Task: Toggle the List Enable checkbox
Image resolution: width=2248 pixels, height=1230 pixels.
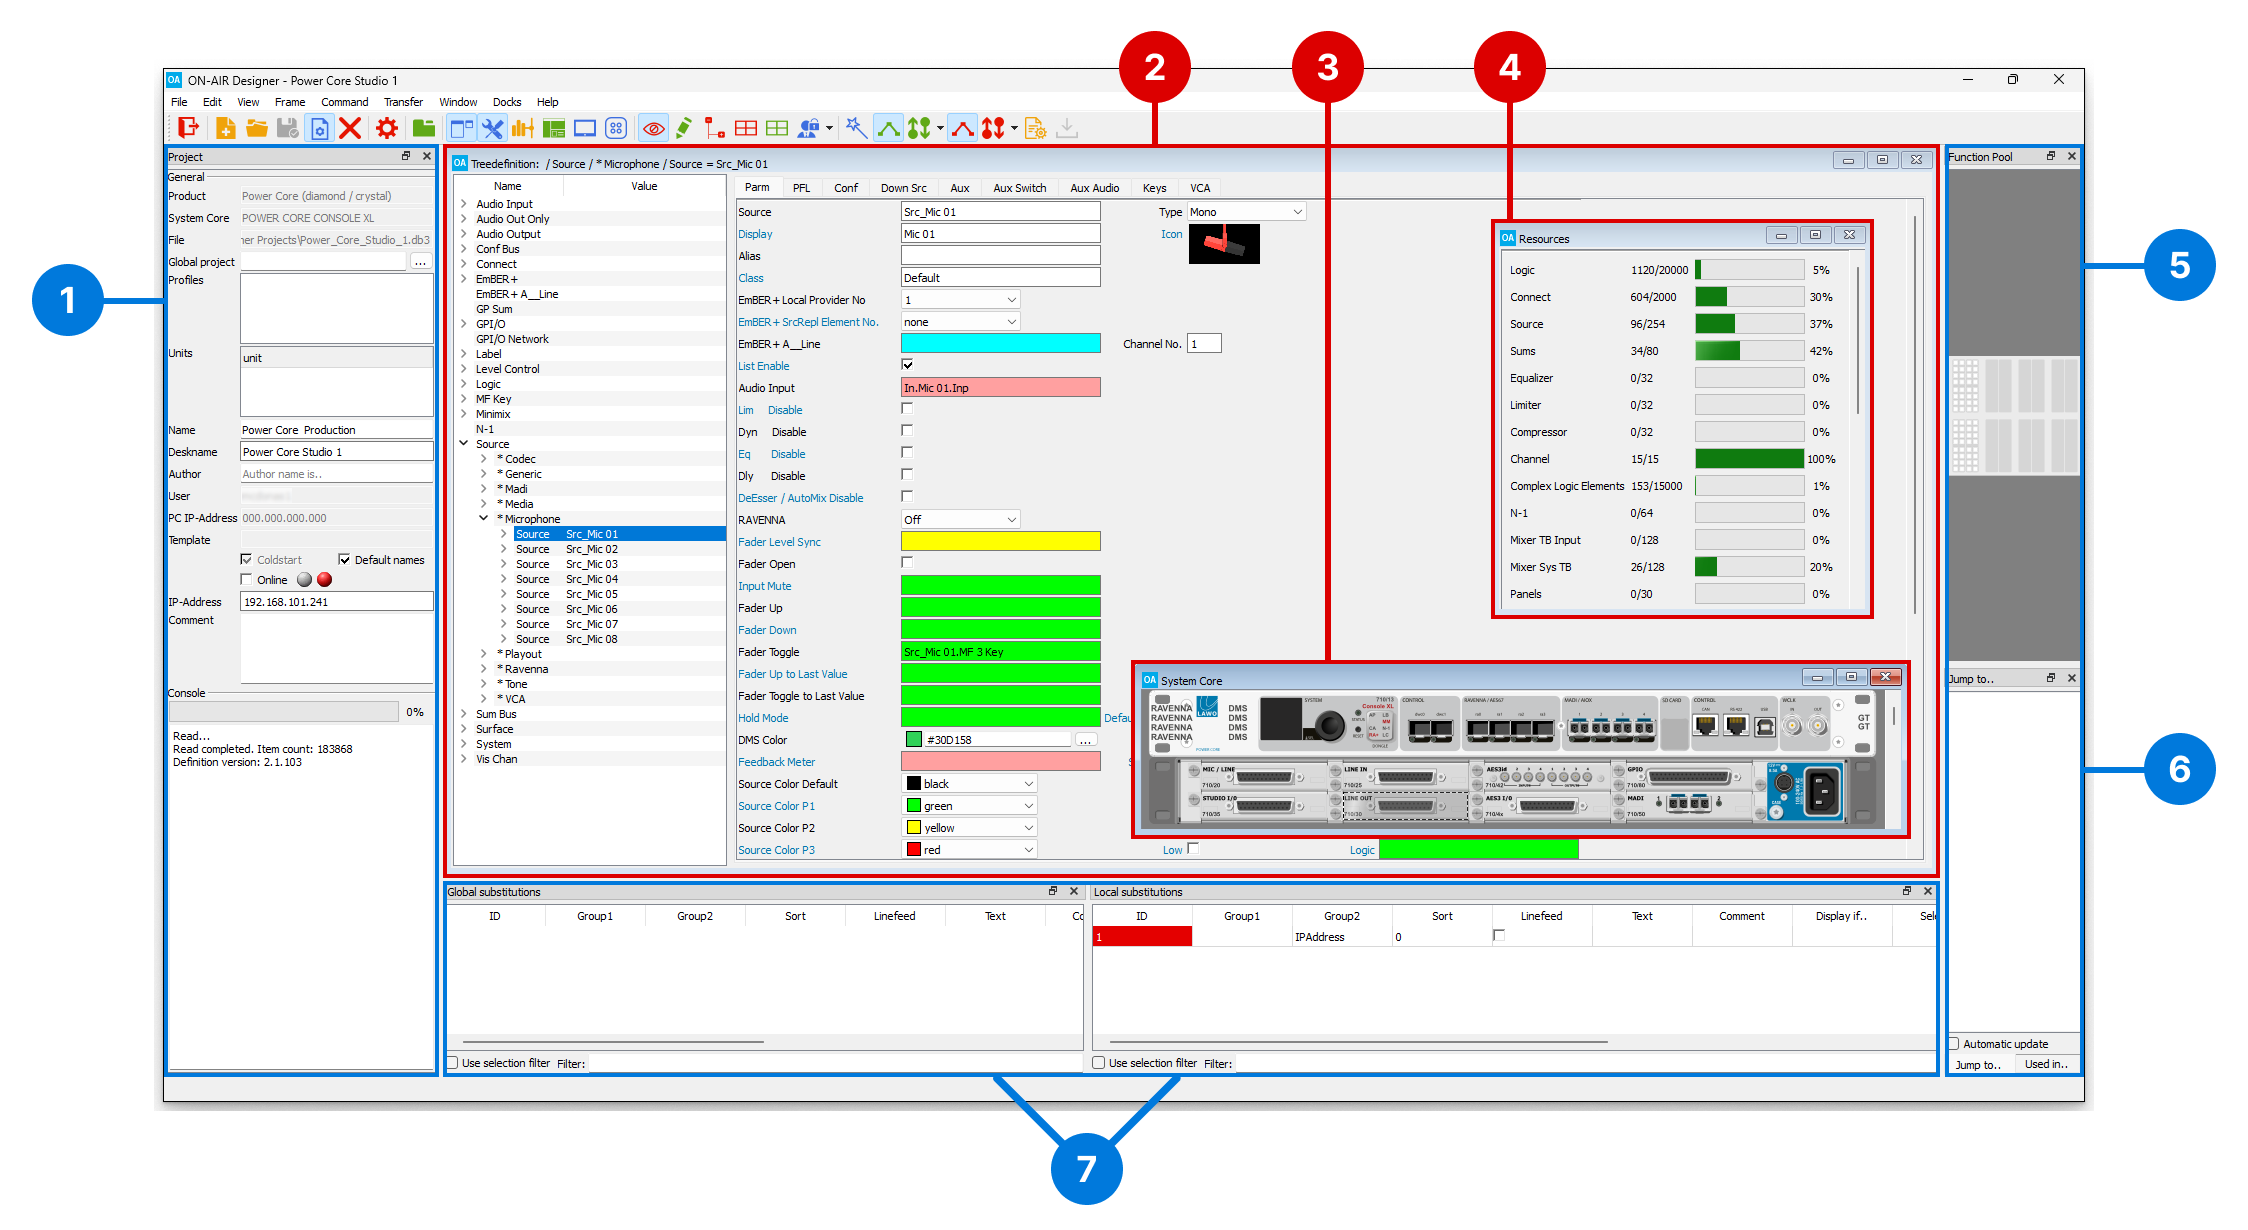Action: 907,365
